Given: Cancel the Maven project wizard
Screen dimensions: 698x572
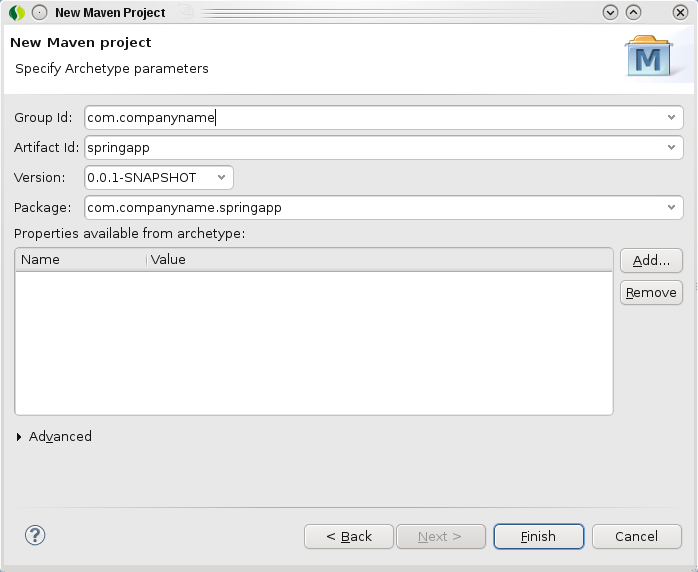Looking at the screenshot, I should point(637,536).
